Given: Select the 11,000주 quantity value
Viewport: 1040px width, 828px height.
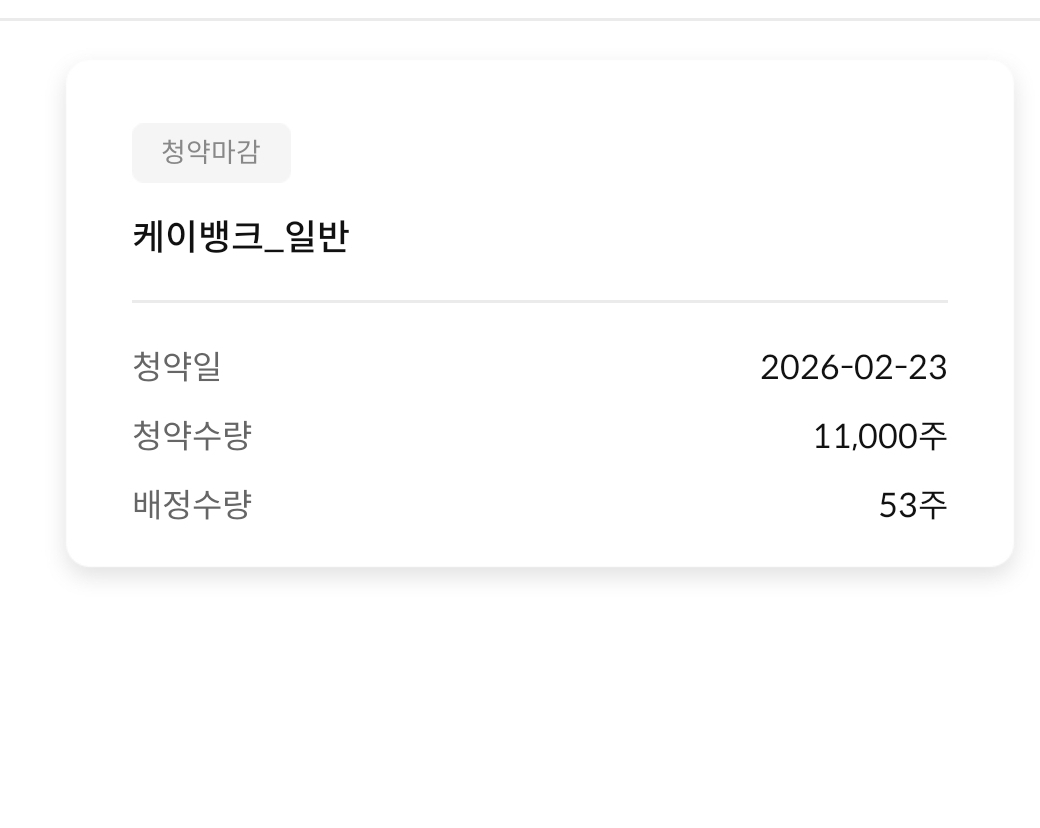Looking at the screenshot, I should click(x=879, y=436).
